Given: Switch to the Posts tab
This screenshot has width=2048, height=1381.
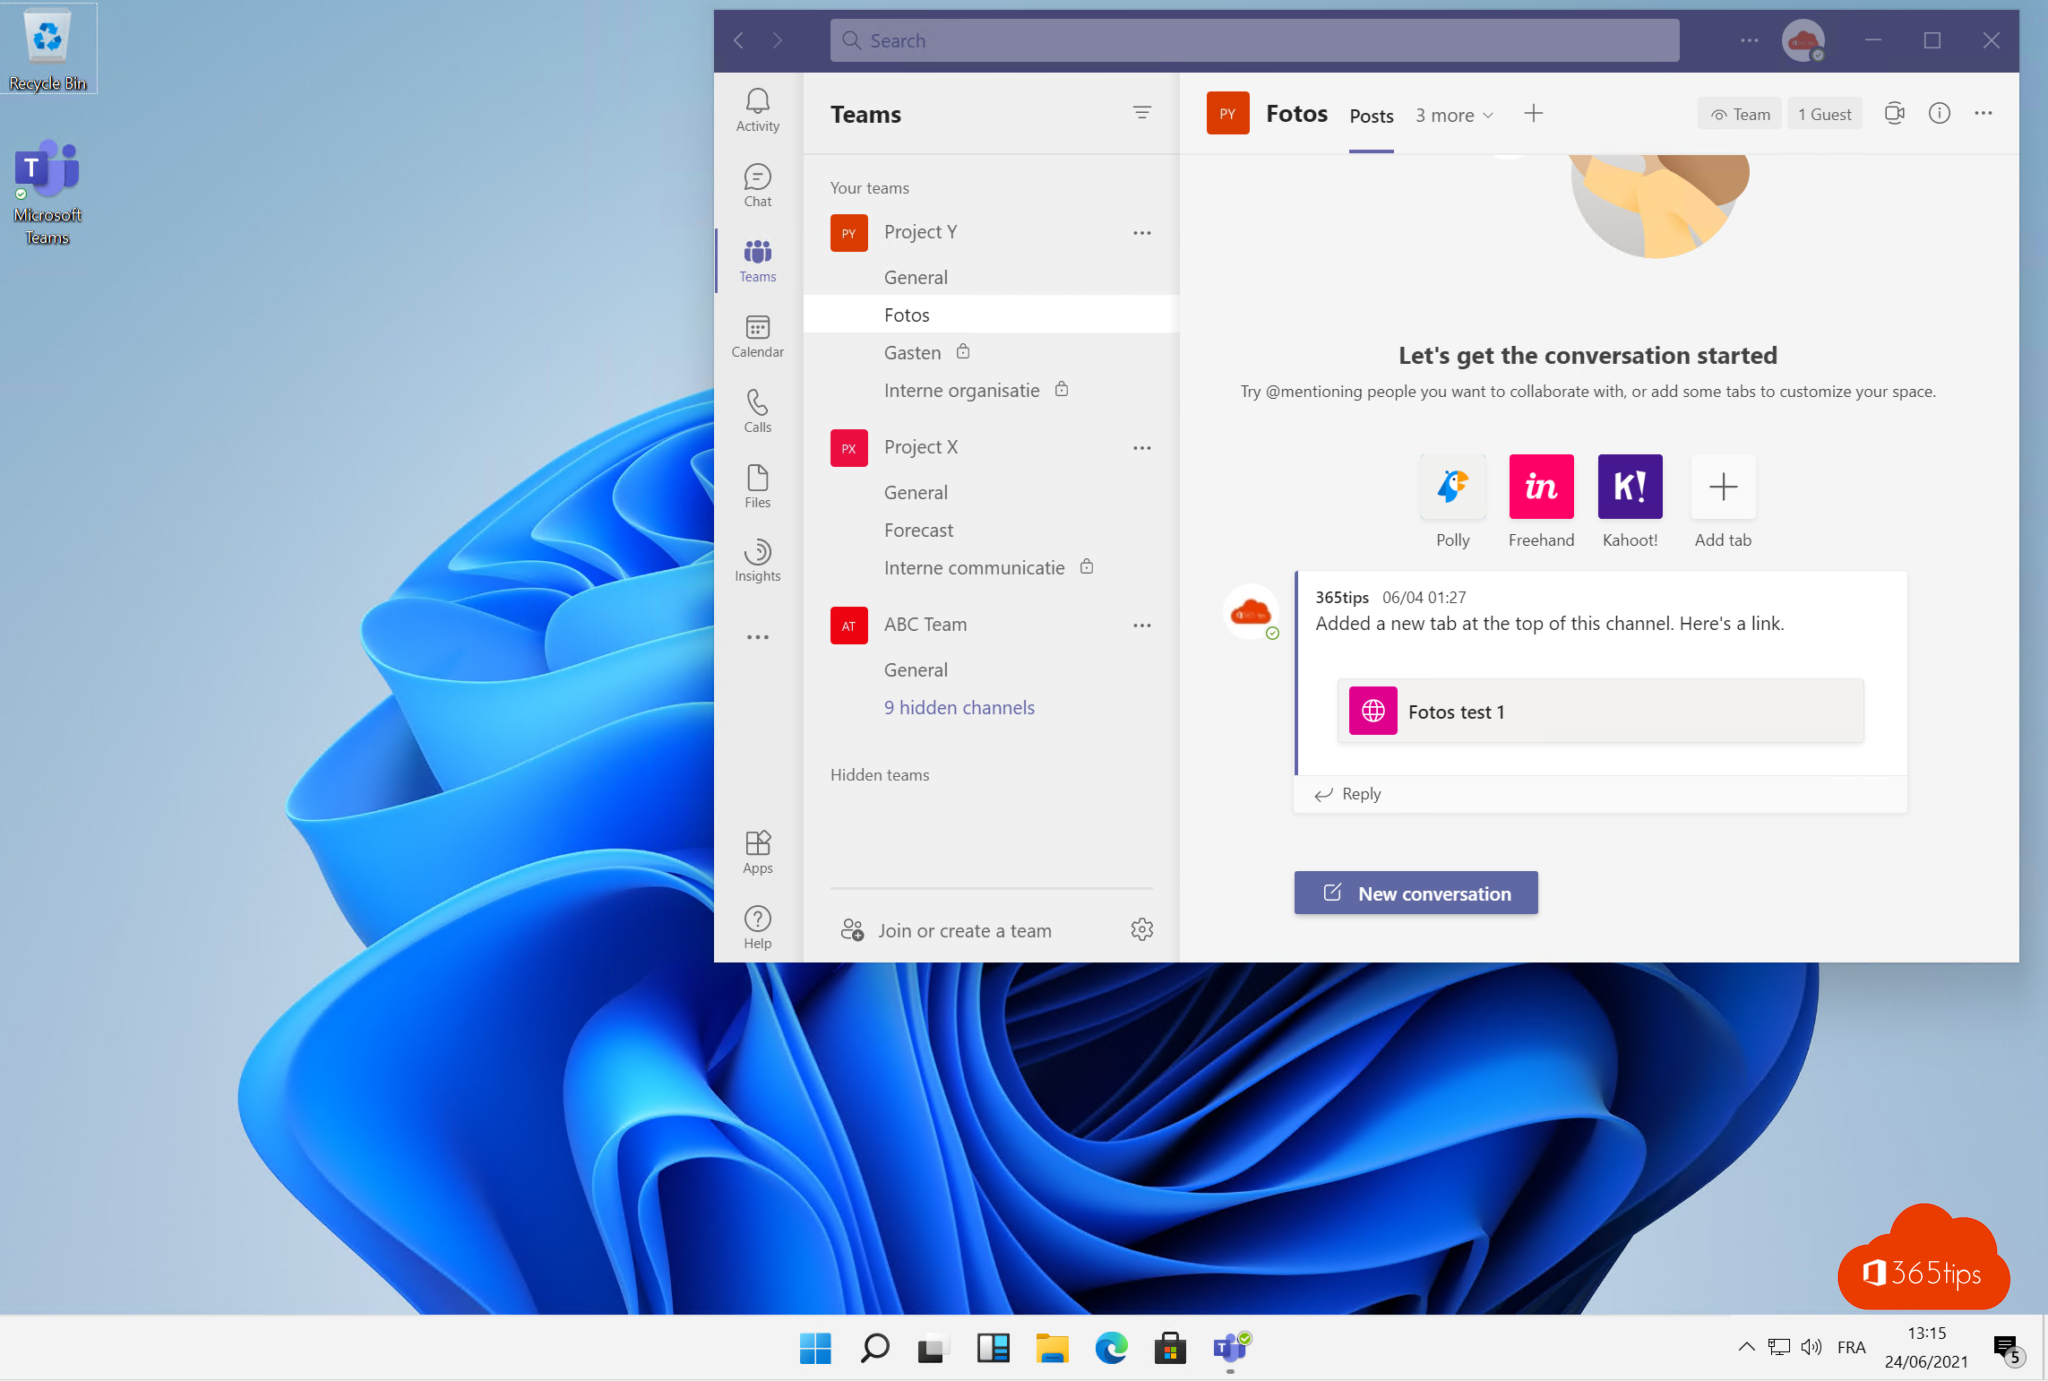Looking at the screenshot, I should [x=1371, y=116].
